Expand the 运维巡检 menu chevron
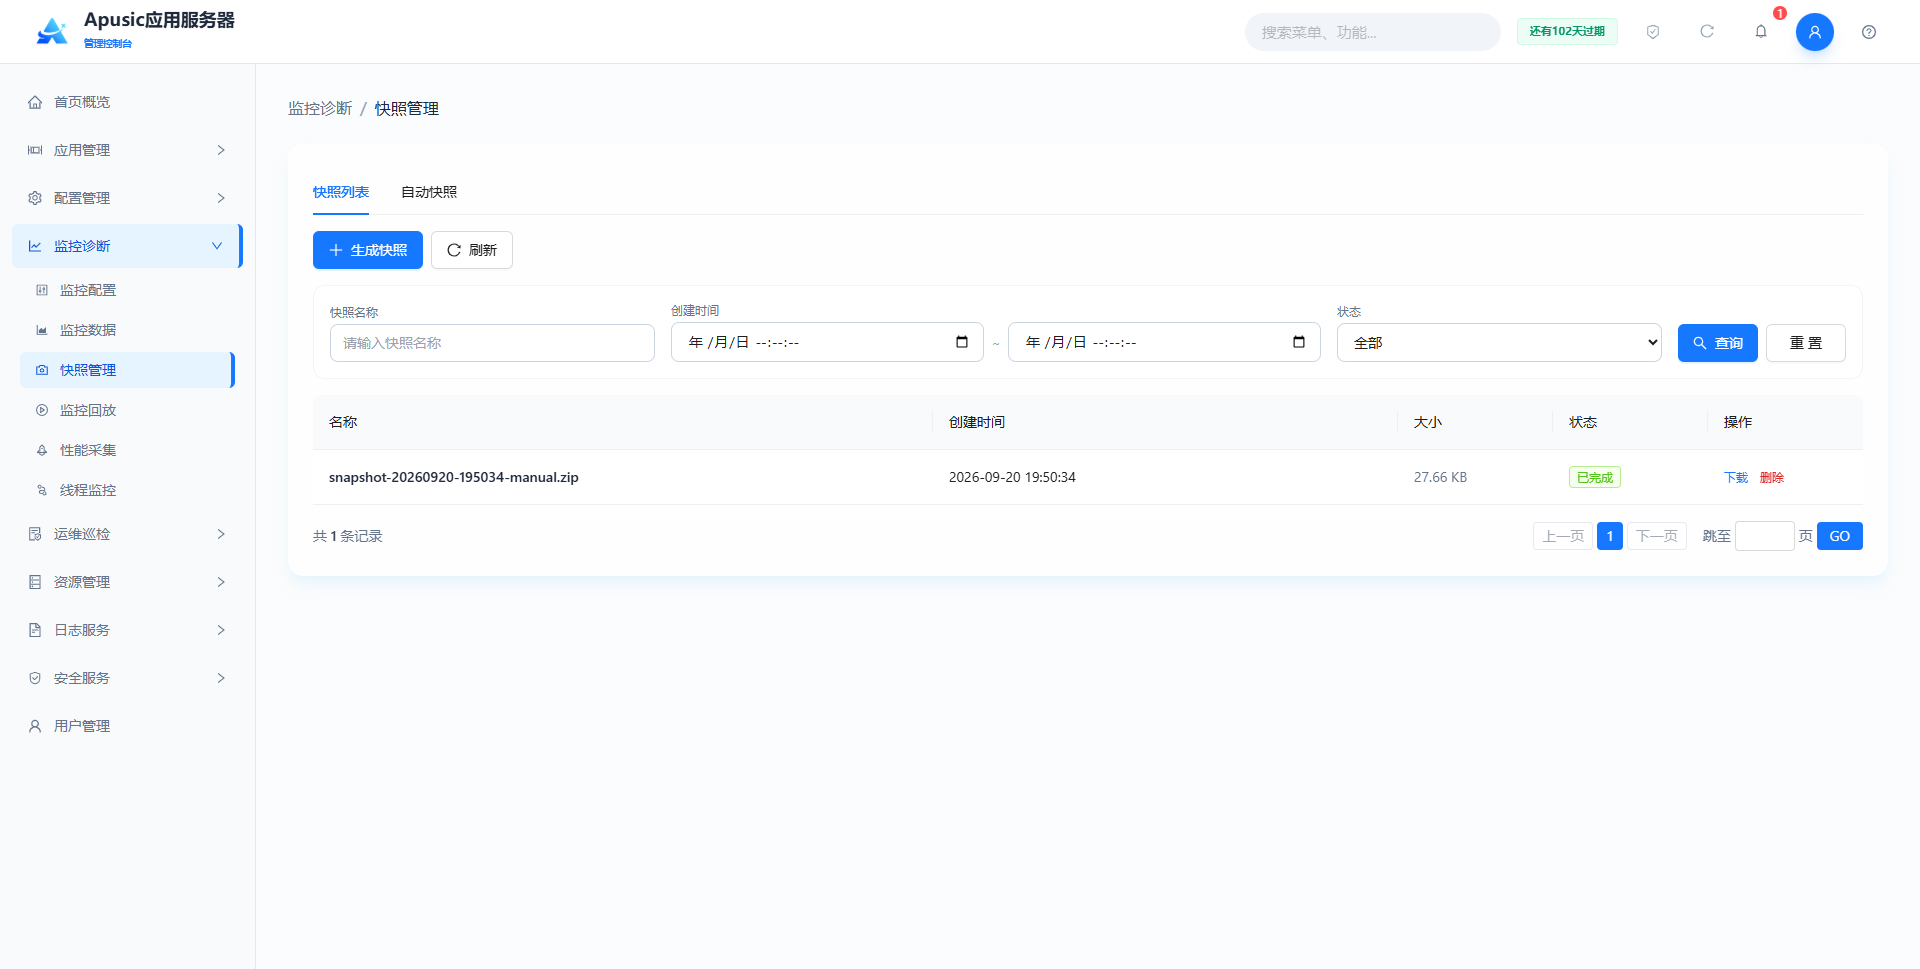 221,534
